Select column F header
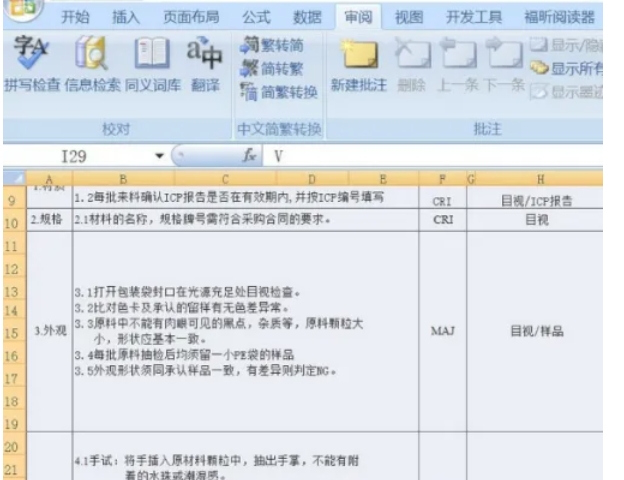 pos(442,179)
